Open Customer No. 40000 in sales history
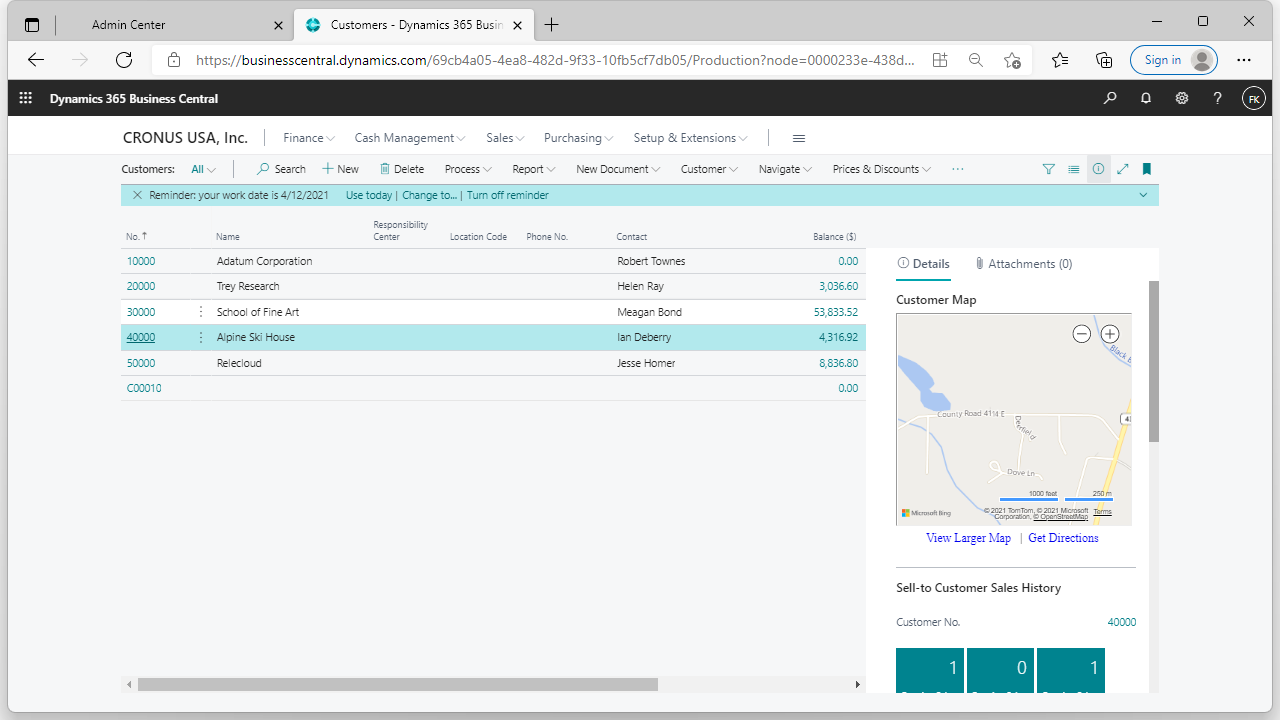 tap(1121, 622)
